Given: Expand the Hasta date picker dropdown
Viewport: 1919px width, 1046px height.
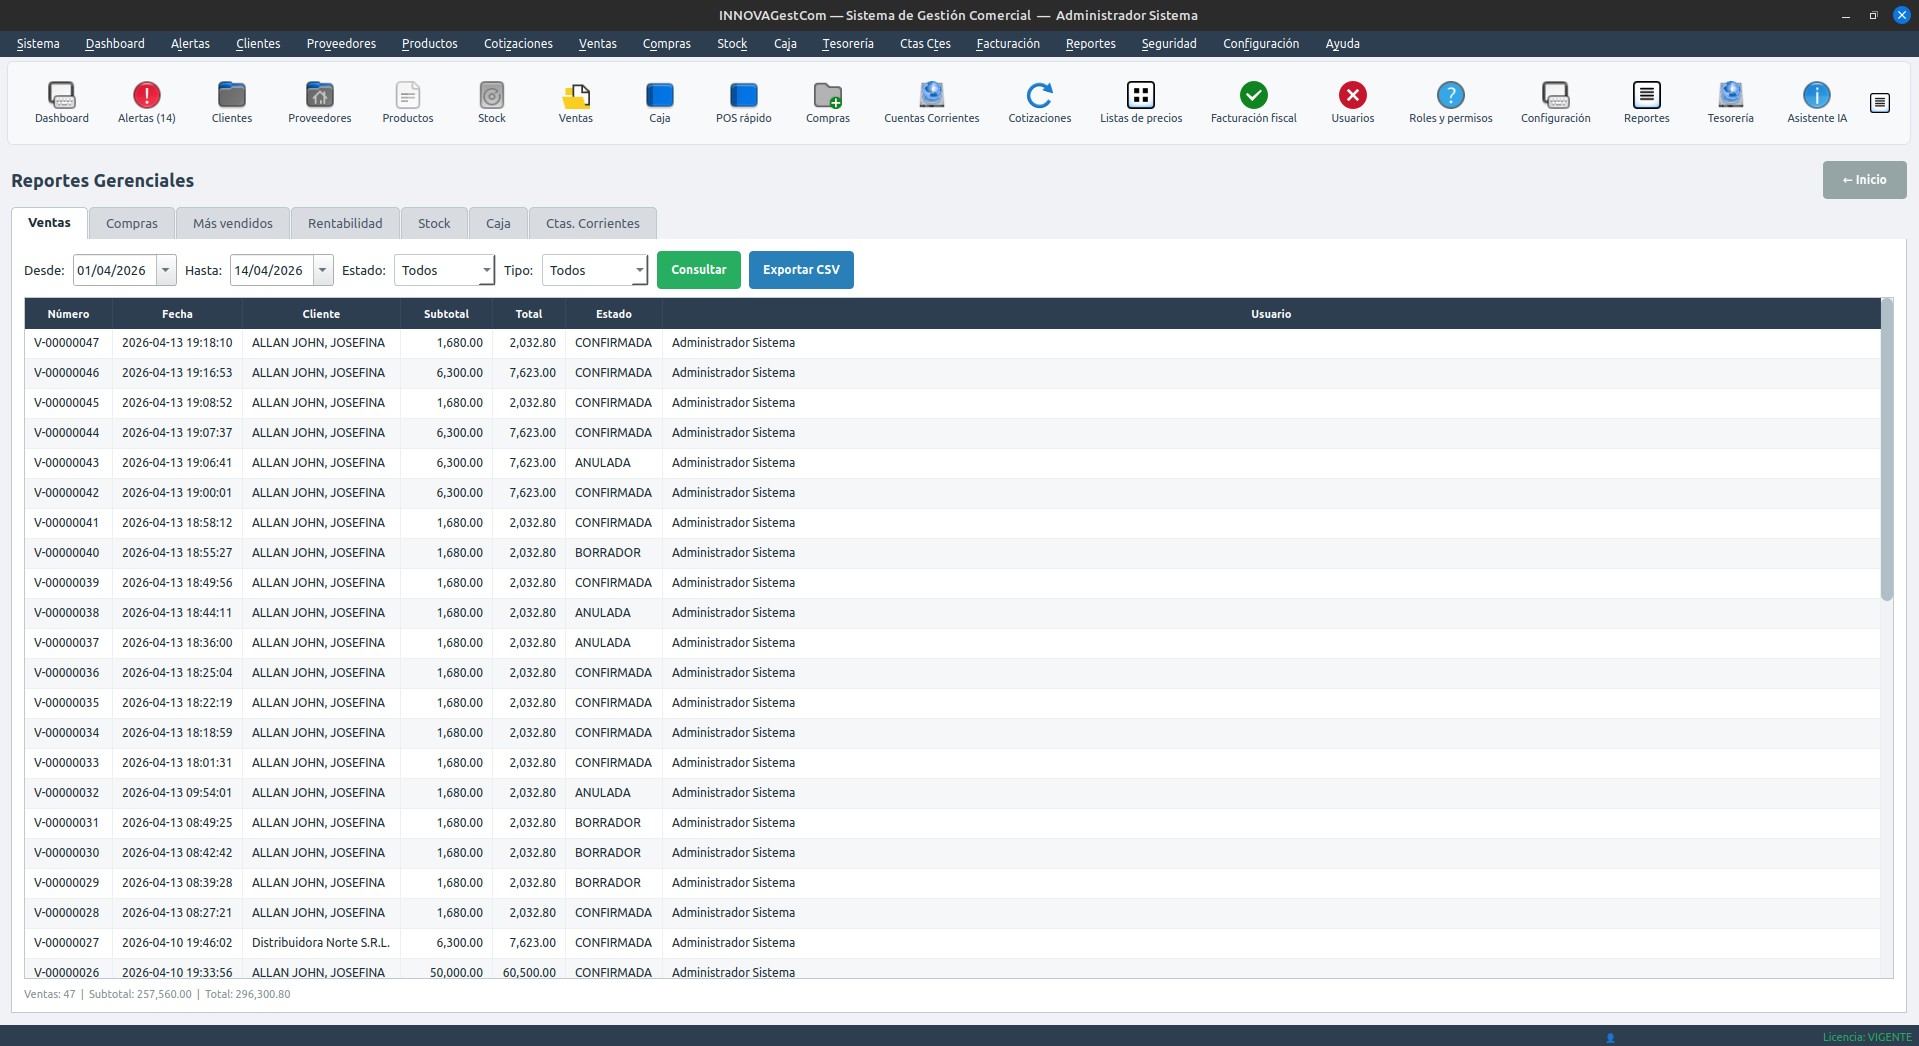Looking at the screenshot, I should 322,270.
